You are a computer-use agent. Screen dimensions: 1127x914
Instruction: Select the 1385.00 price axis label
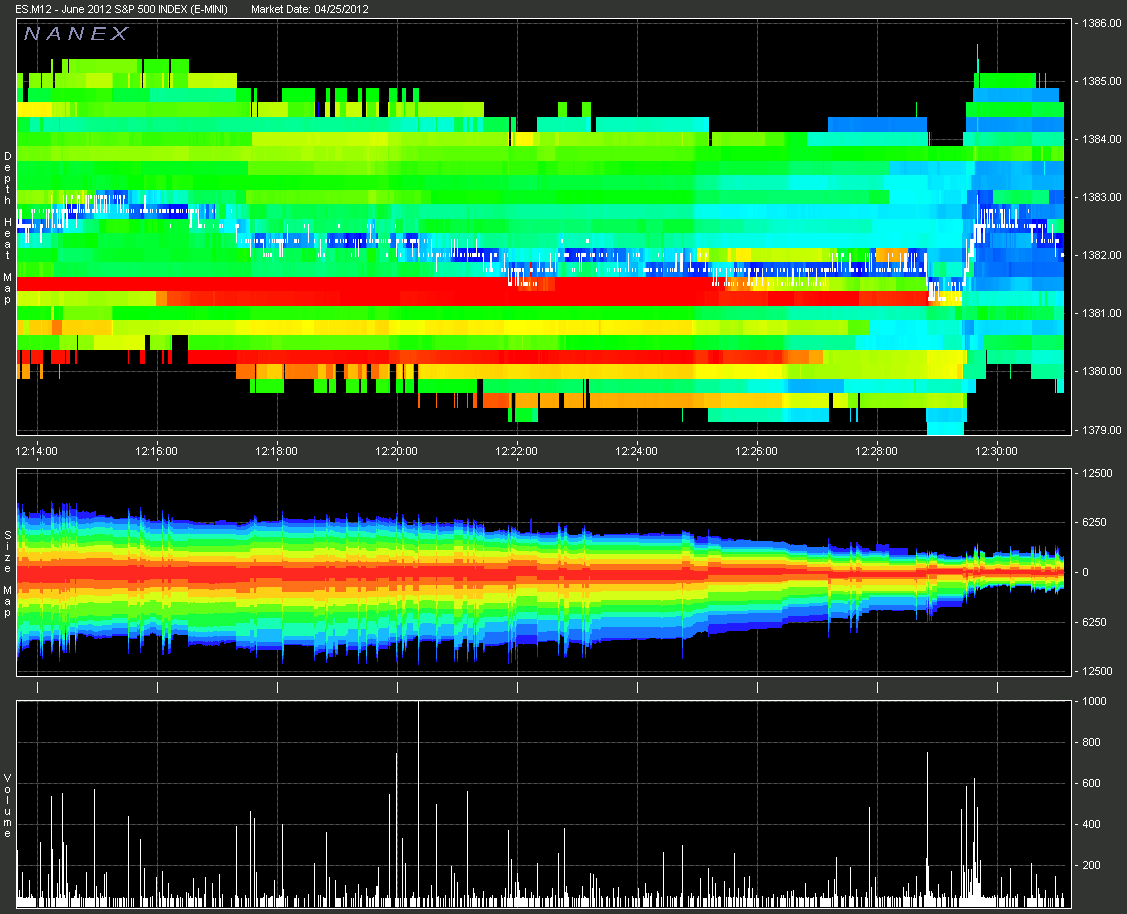tap(1102, 81)
